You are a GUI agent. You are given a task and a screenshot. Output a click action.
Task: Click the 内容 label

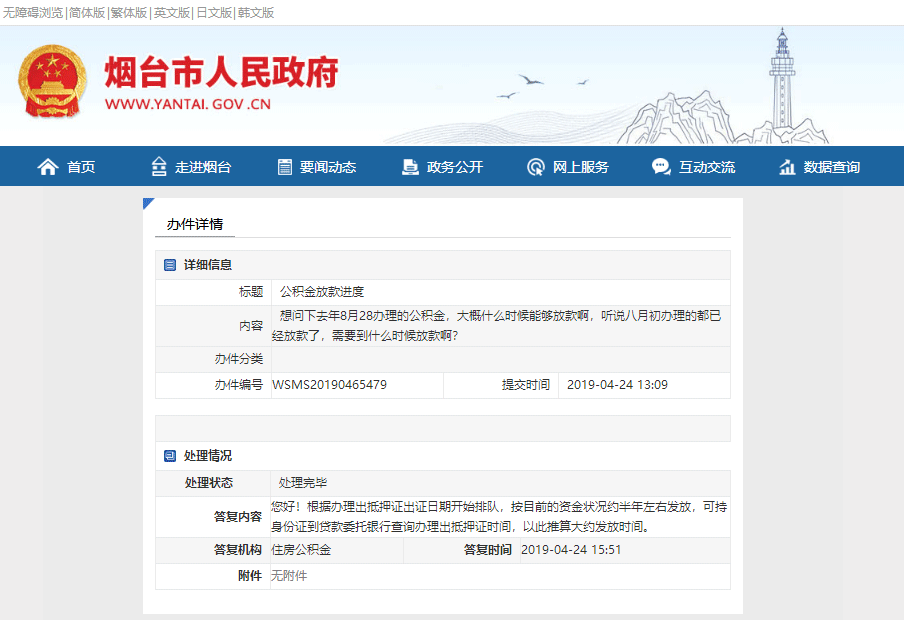(251, 326)
